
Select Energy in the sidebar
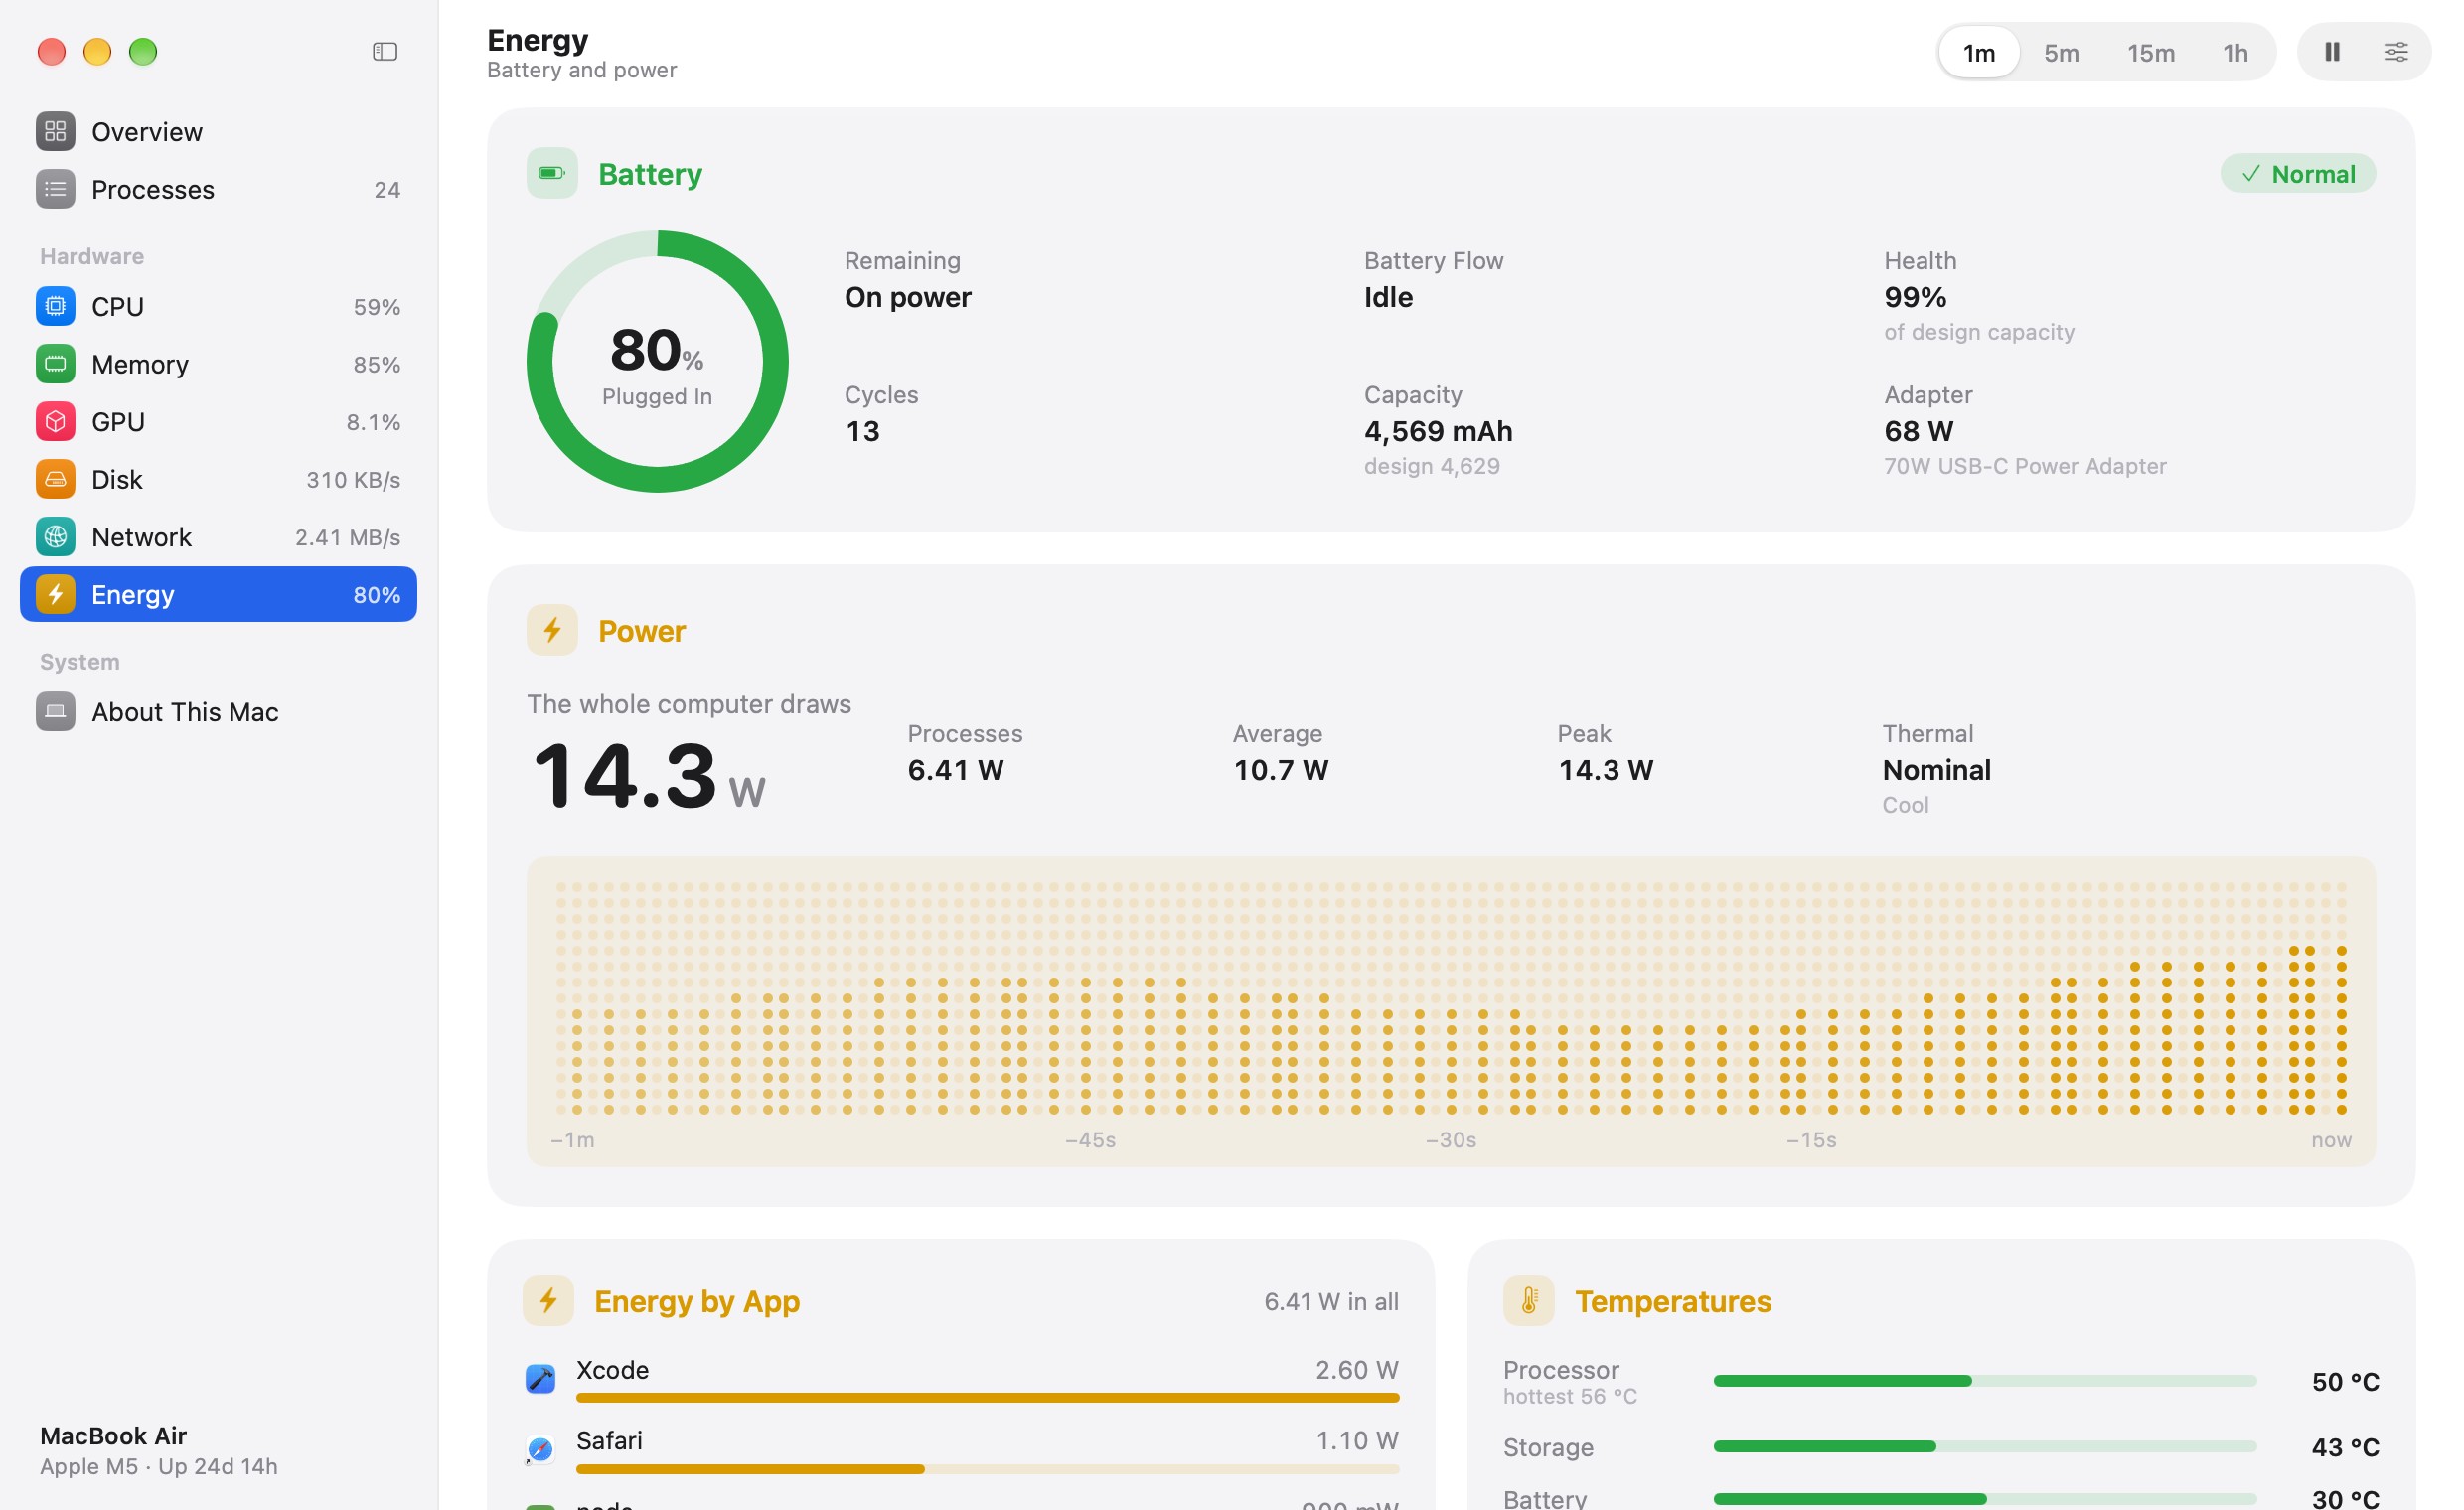tap(218, 594)
